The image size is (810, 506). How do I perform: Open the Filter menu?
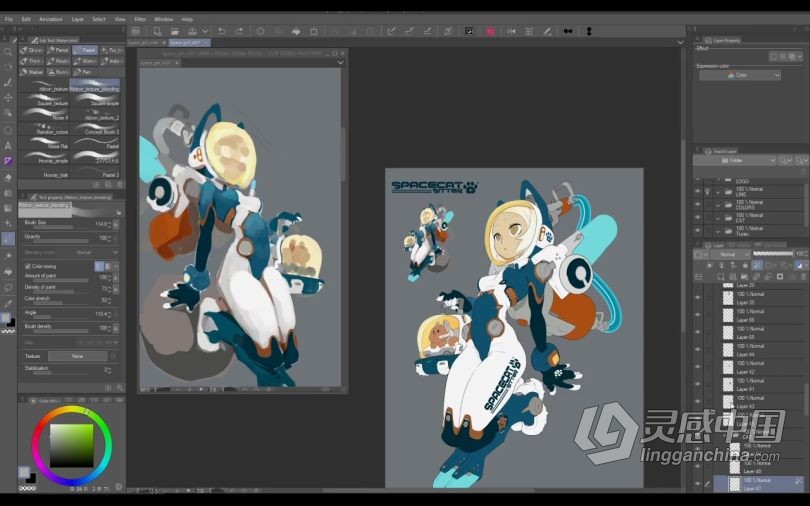(x=140, y=19)
